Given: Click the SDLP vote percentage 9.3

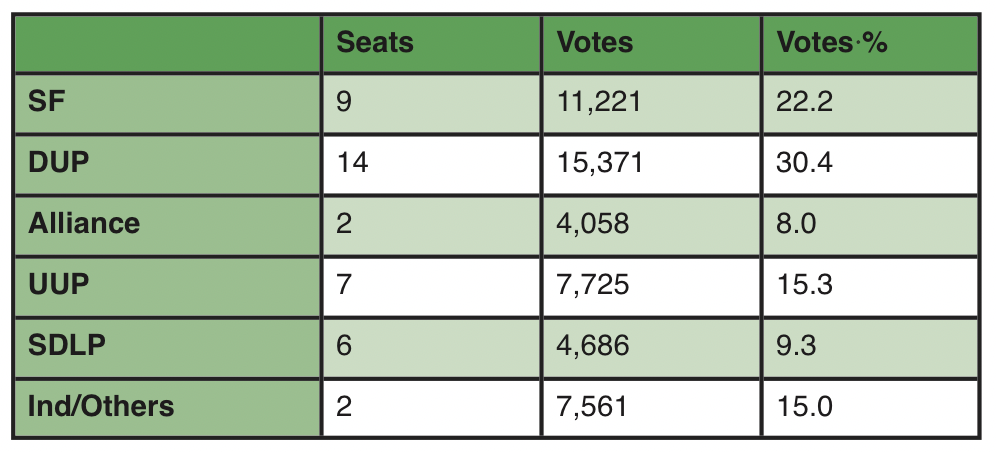Looking at the screenshot, I should (797, 345).
